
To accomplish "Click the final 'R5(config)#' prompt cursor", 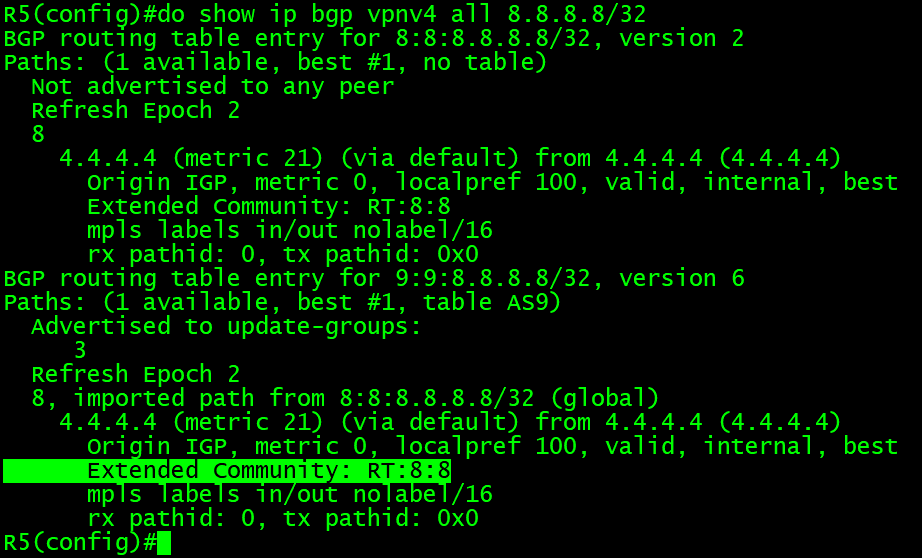I will click(164, 543).
